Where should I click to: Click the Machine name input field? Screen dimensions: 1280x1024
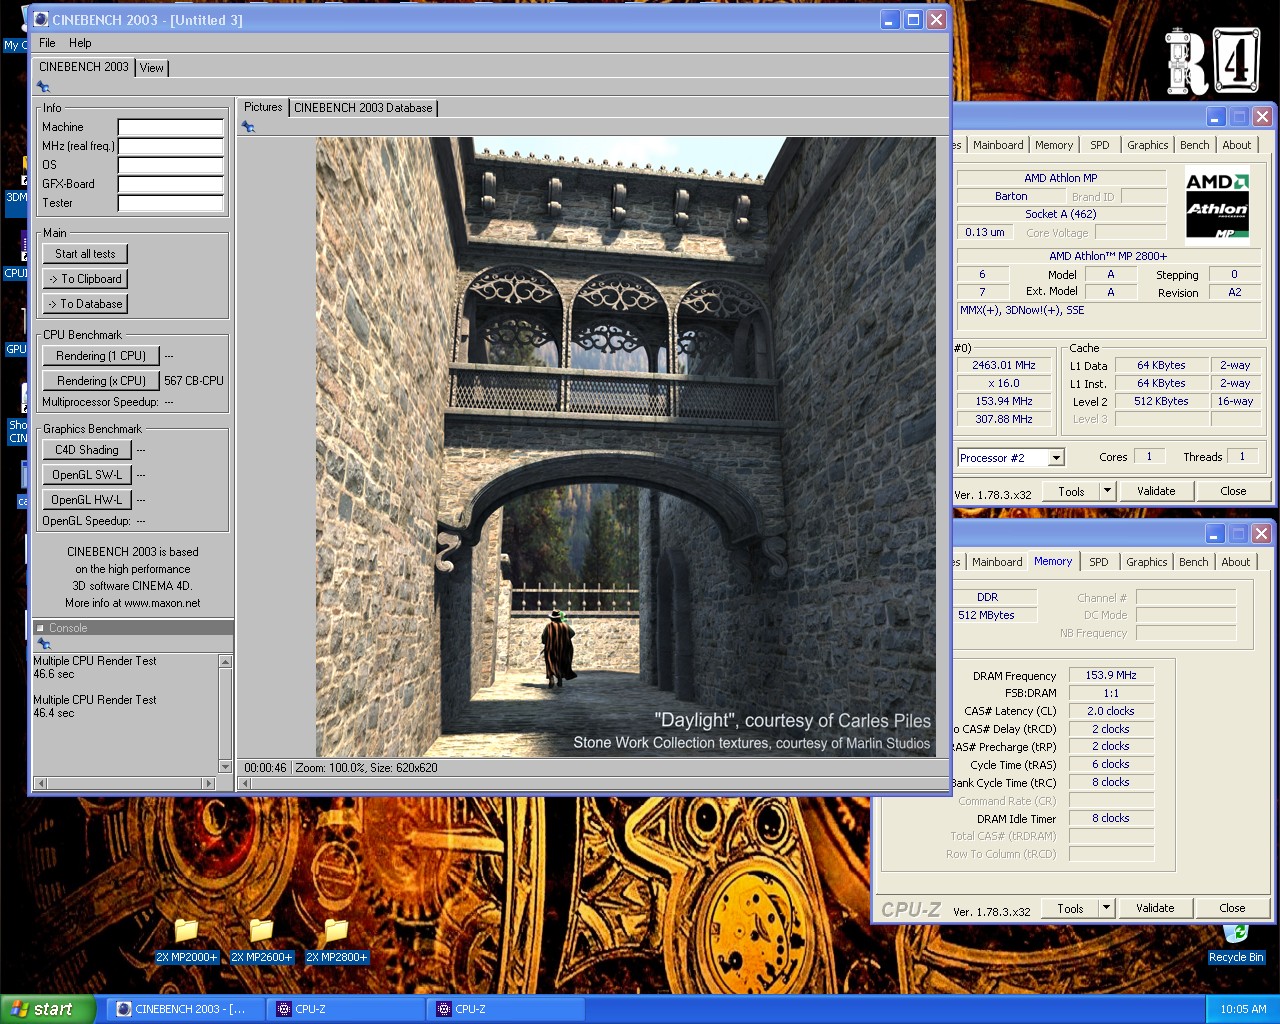[x=170, y=127]
